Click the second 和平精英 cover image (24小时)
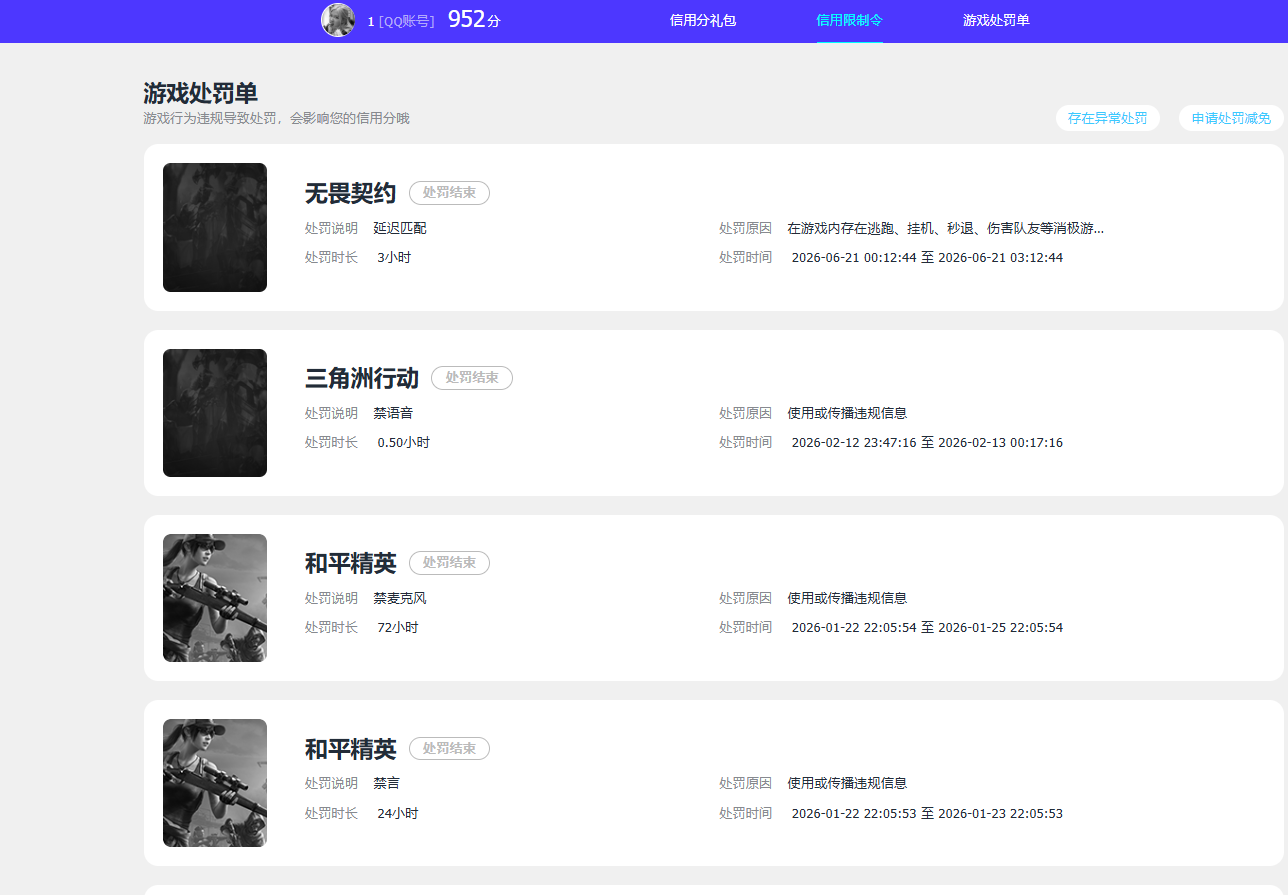1288x895 pixels. tap(215, 783)
